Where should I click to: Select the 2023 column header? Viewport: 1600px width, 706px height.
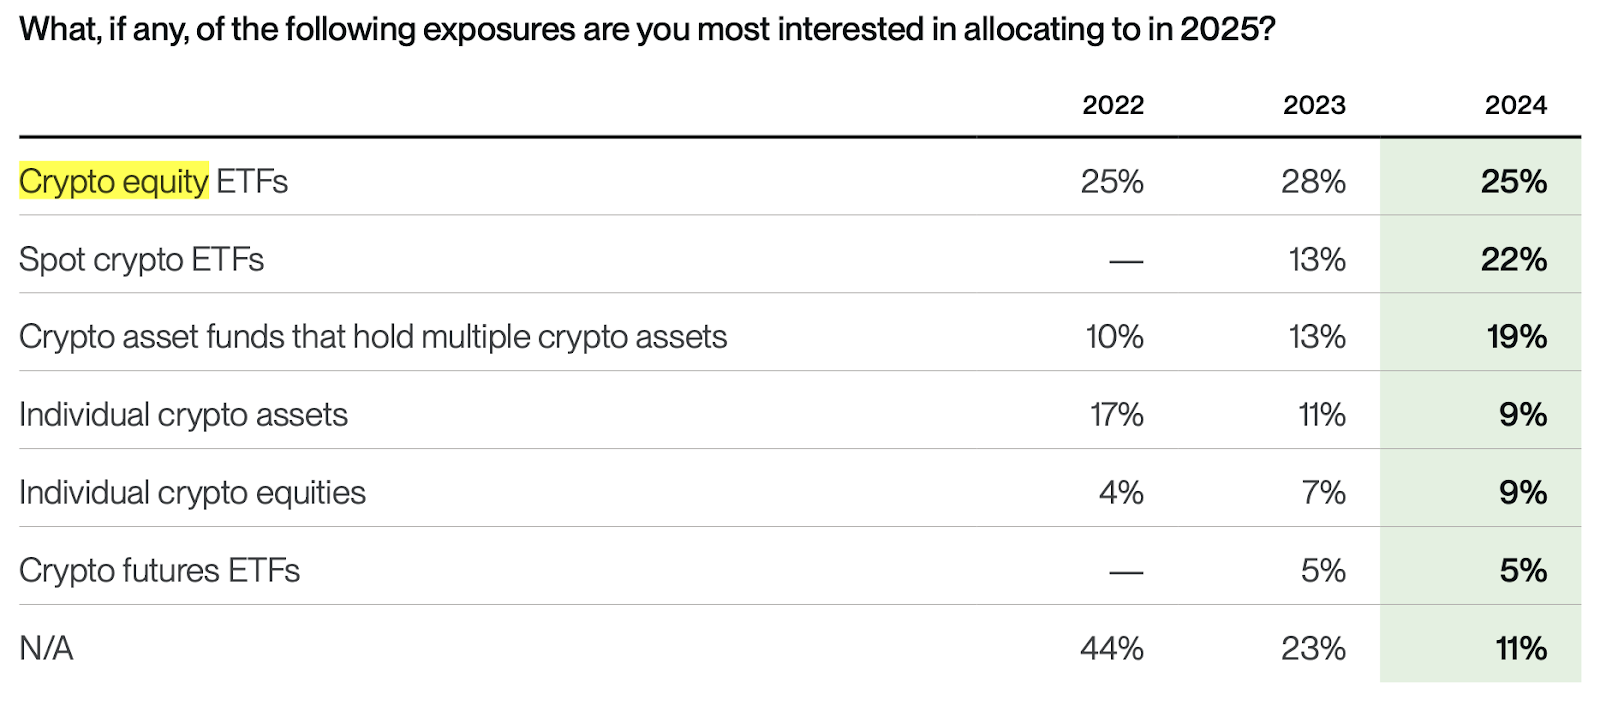pos(1314,105)
